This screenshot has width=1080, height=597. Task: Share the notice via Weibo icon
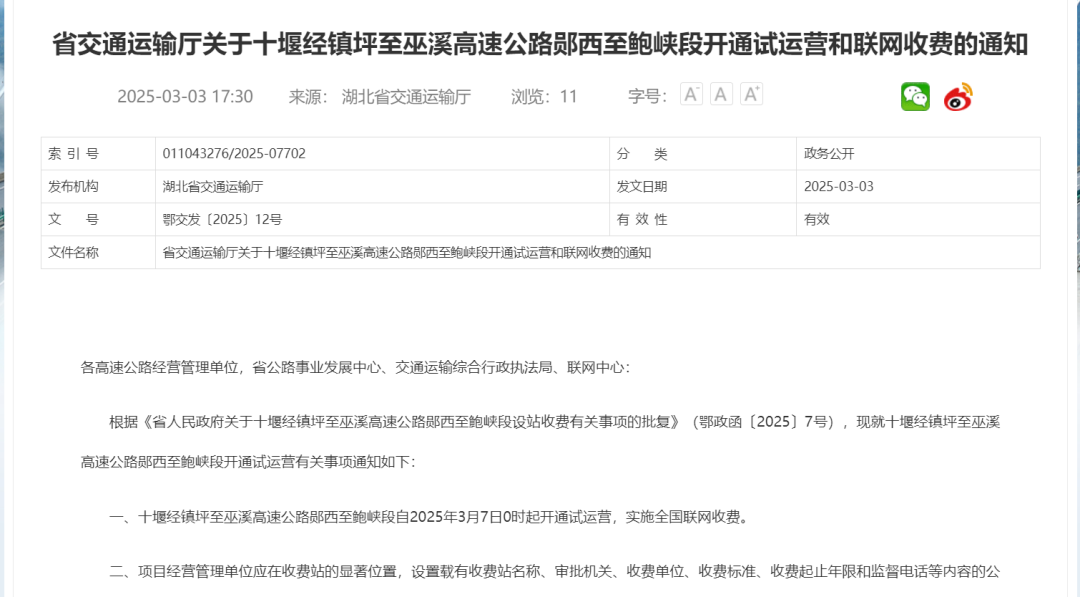958,96
